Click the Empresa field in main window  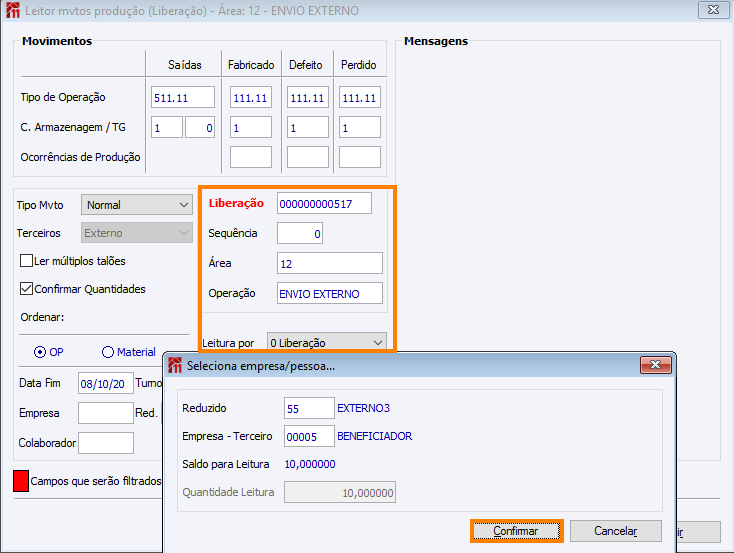[106, 413]
